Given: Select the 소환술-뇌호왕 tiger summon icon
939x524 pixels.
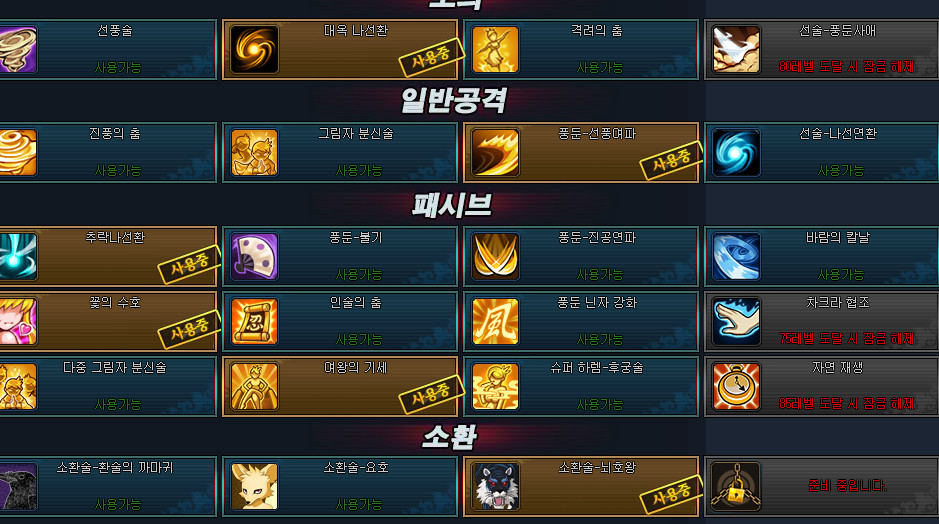Looking at the screenshot, I should (x=495, y=486).
